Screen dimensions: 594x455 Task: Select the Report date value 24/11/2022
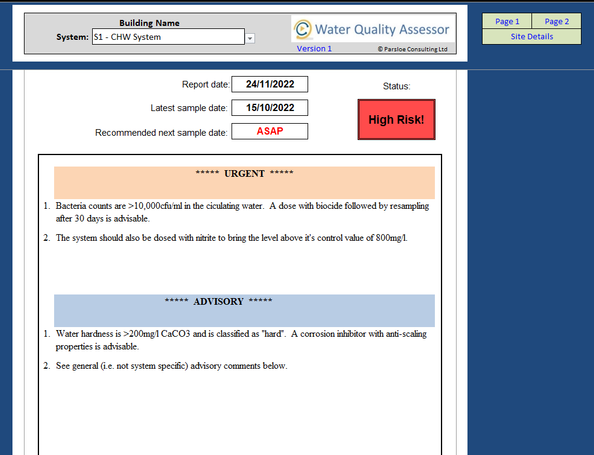(x=270, y=84)
